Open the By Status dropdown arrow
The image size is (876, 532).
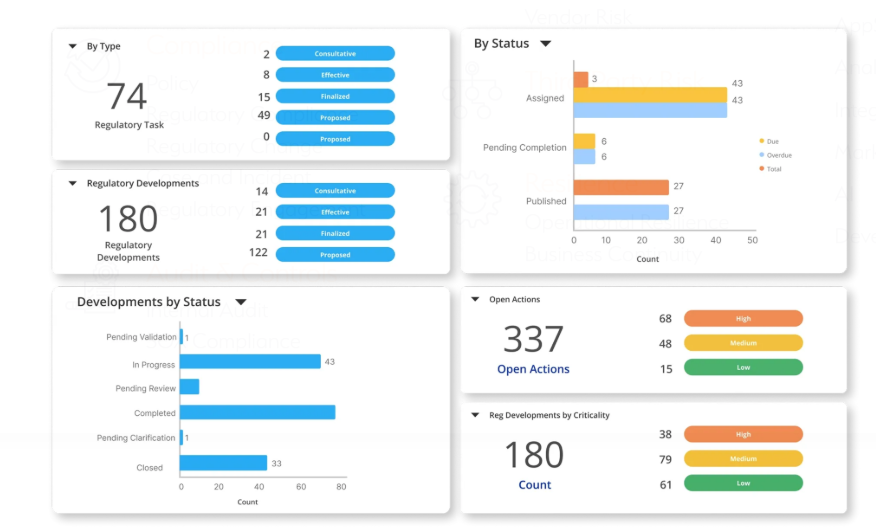[x=545, y=44]
